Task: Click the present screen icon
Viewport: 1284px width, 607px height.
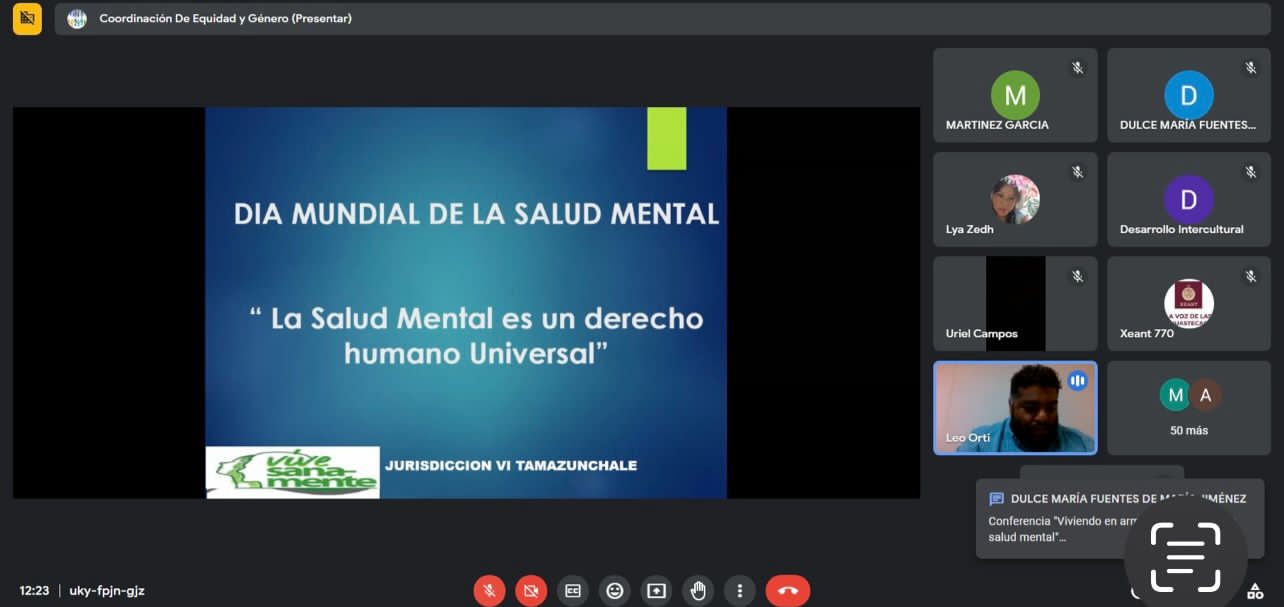Action: [656, 590]
